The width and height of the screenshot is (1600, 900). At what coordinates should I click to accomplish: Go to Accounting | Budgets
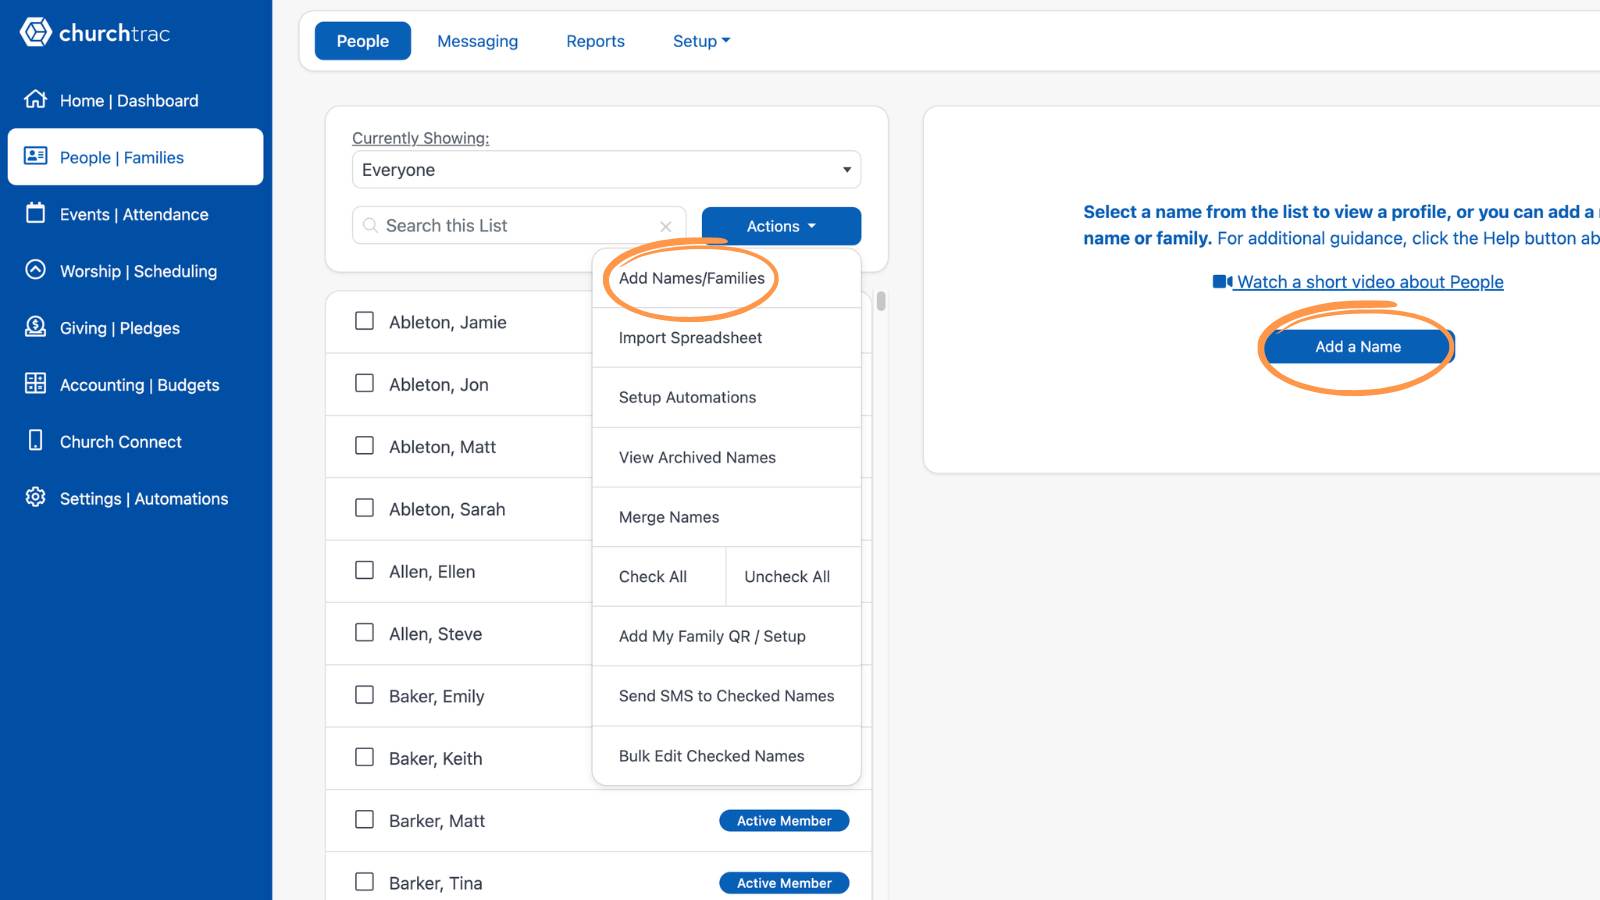point(136,385)
